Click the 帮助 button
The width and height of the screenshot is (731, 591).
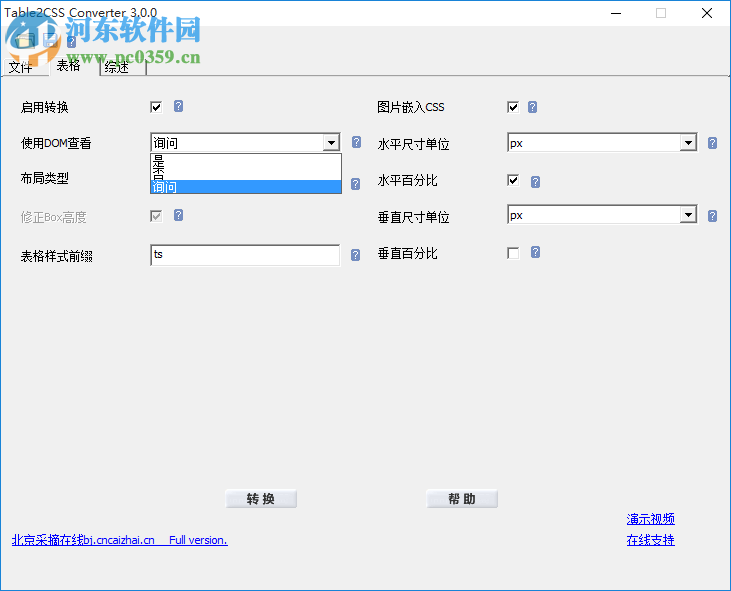[x=462, y=499]
